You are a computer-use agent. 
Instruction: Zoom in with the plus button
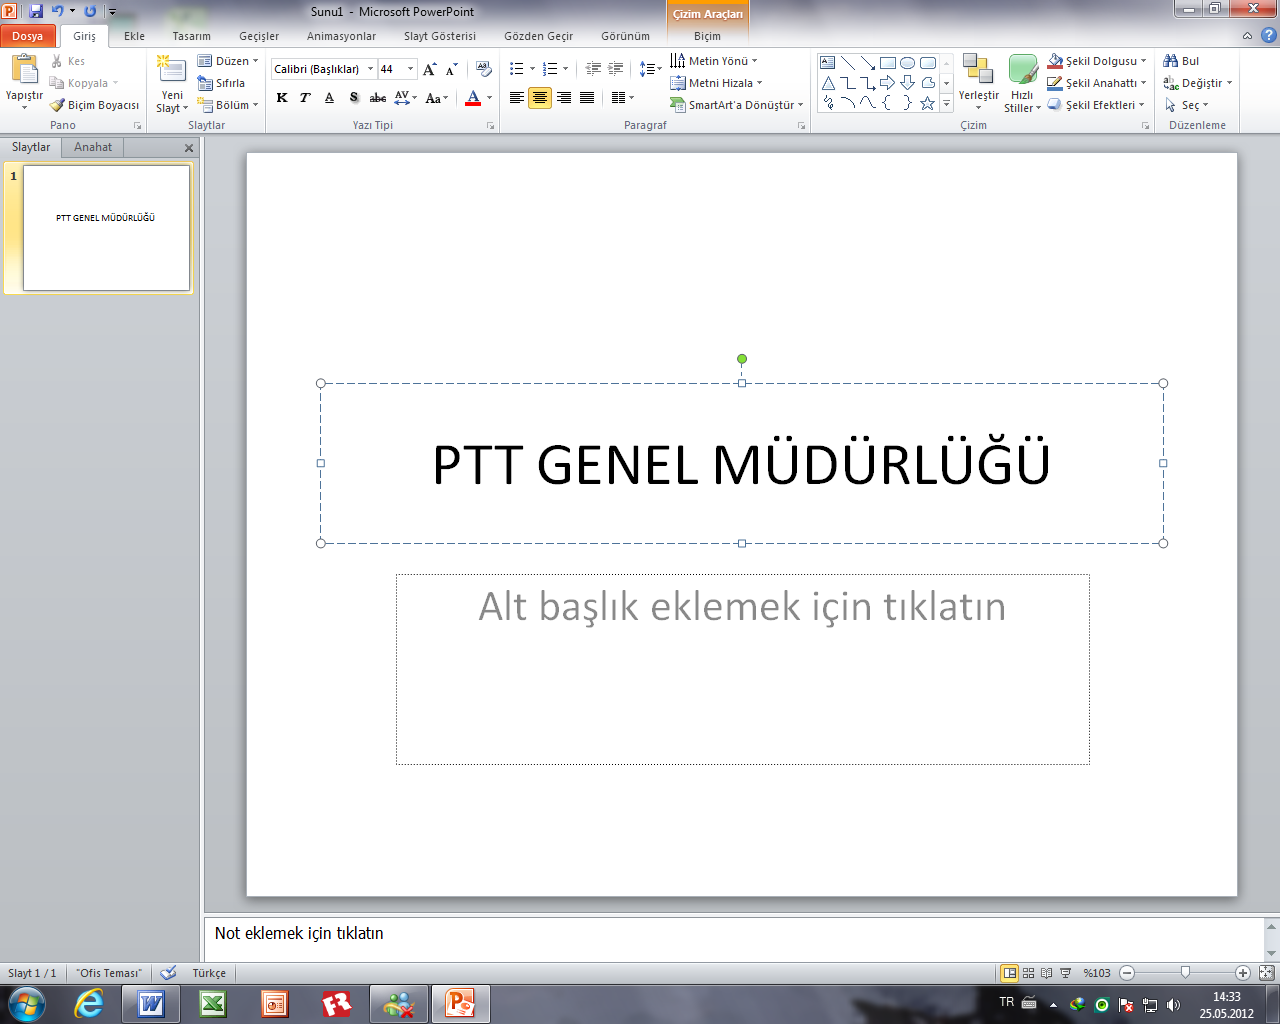coord(1243,973)
